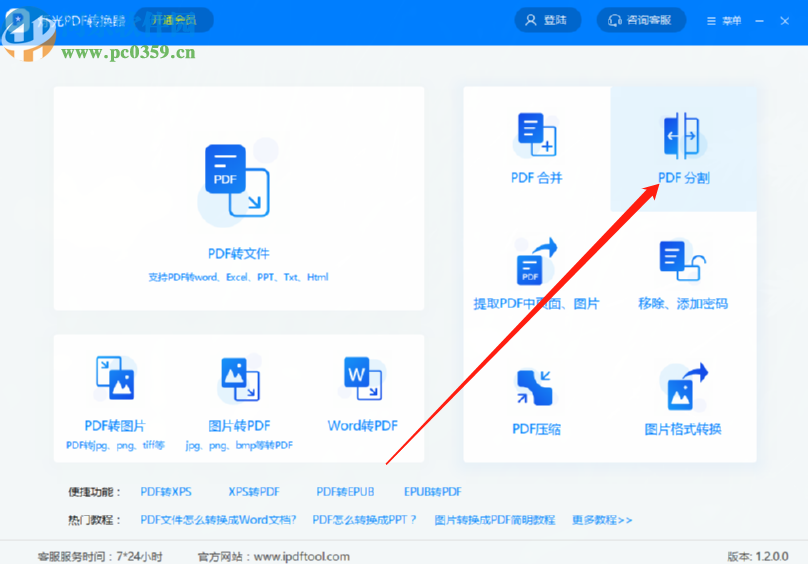Click the 图片格式转换 label
The image size is (808, 564).
tap(683, 429)
